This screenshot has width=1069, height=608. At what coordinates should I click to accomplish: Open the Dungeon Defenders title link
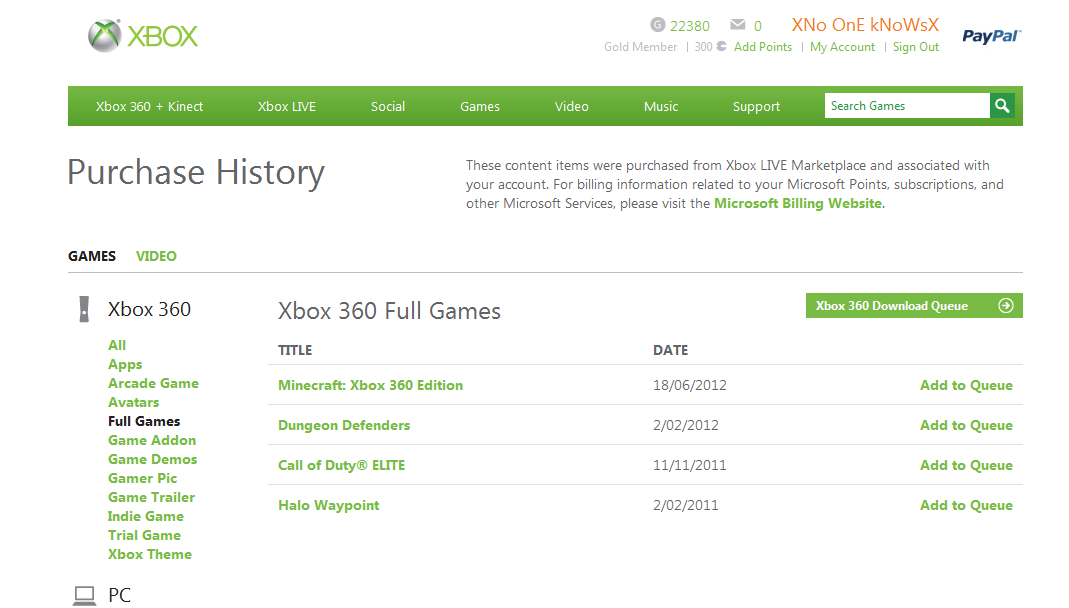coord(344,425)
